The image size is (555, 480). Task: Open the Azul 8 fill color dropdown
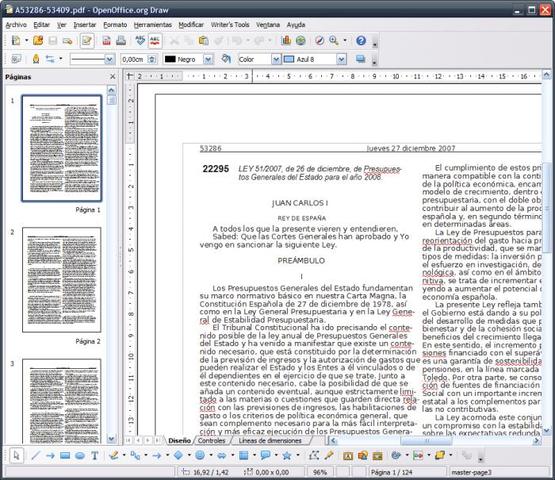[341, 59]
